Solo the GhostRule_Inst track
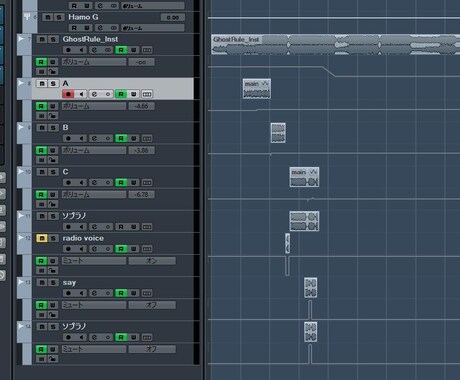The image size is (460, 380). pos(53,39)
